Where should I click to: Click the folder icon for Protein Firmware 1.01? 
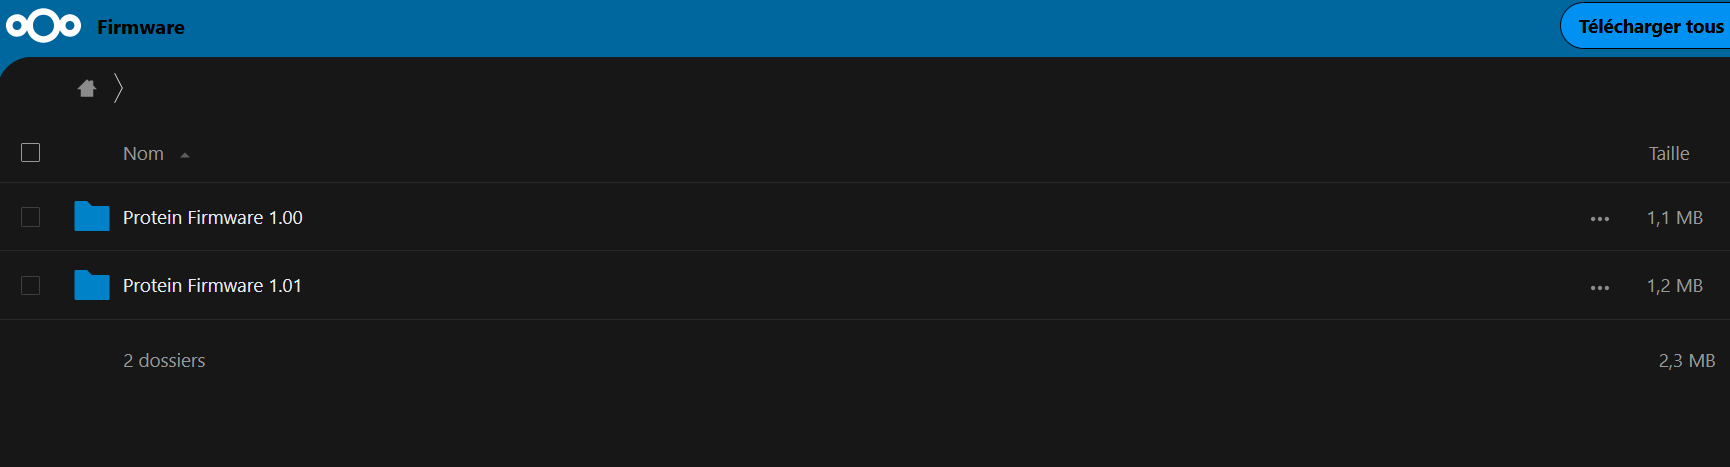[92, 286]
